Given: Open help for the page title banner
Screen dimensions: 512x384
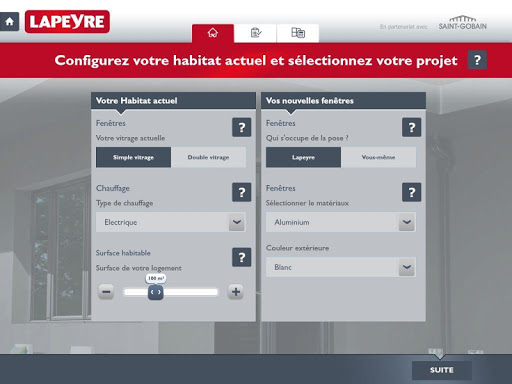Looking at the screenshot, I should click(x=477, y=60).
